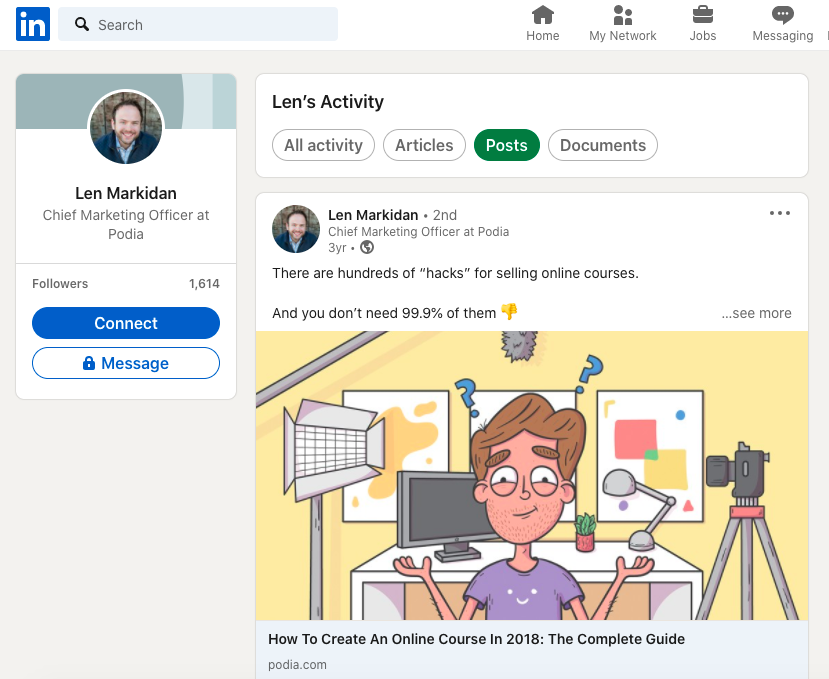The width and height of the screenshot is (829, 679).
Task: Open the post's three-dot options menu
Action: coord(780,213)
